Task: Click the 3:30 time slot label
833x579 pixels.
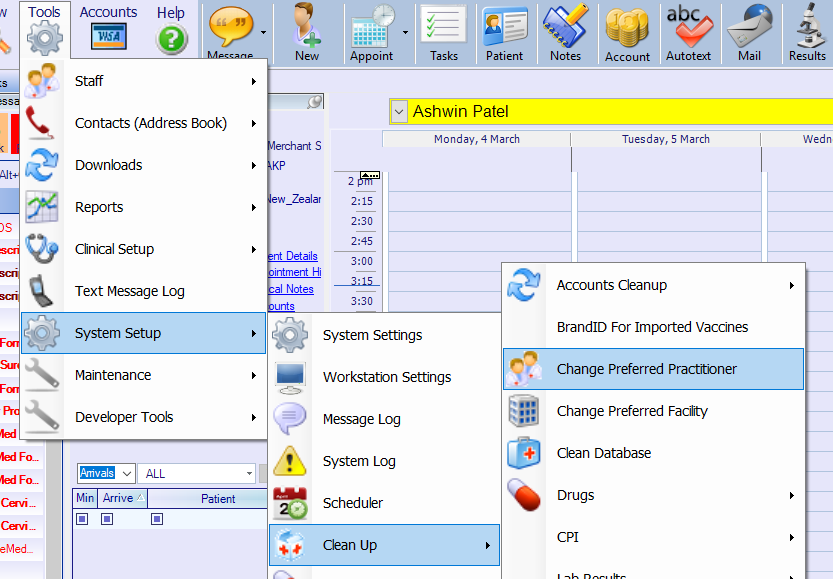Action: pos(362,301)
